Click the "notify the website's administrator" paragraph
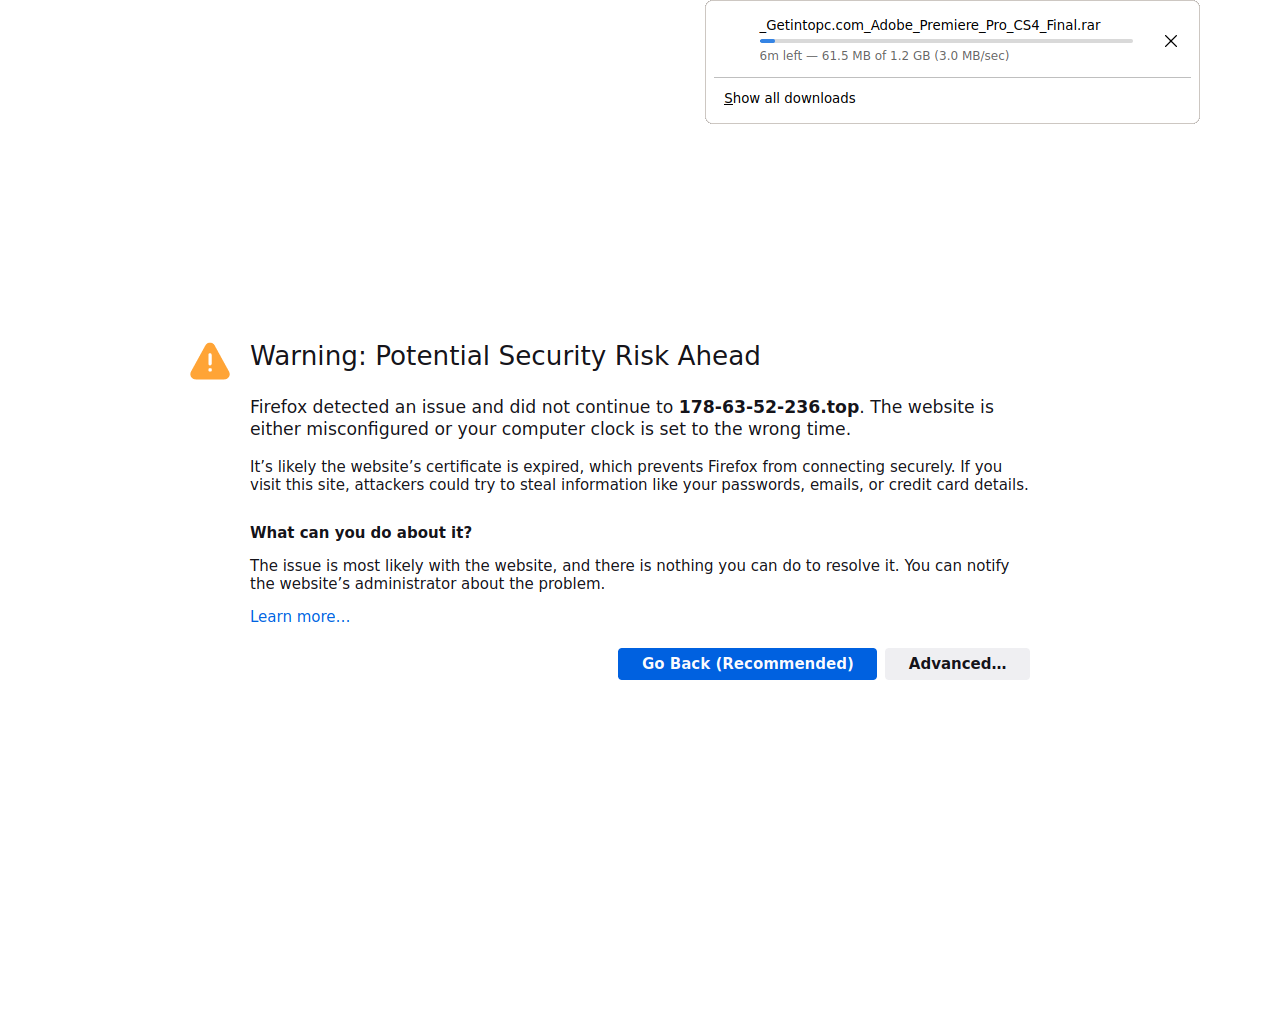Image resolution: width=1280 pixels, height=1024 pixels. [x=630, y=575]
